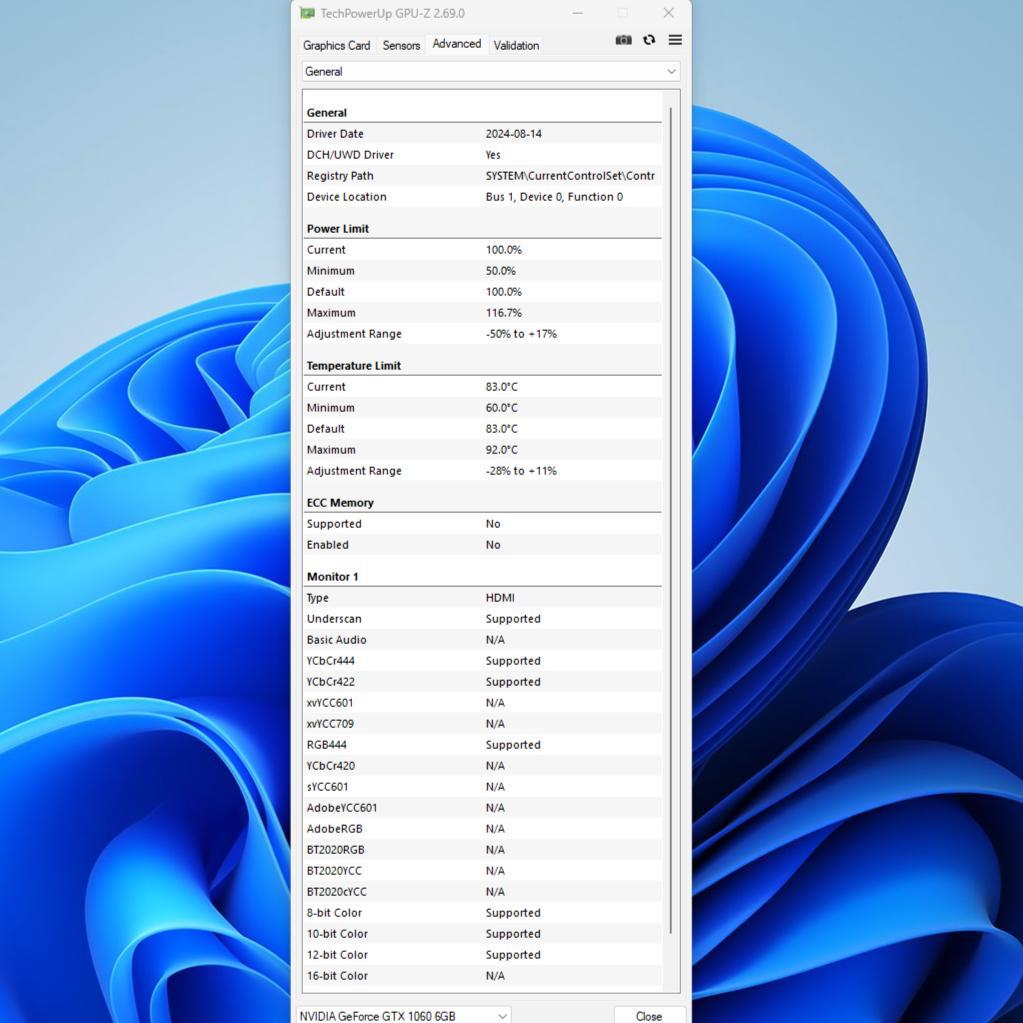Click the SYSTEM\CurrentControlSet registry value
1023x1023 pixels.
pyautogui.click(x=570, y=176)
